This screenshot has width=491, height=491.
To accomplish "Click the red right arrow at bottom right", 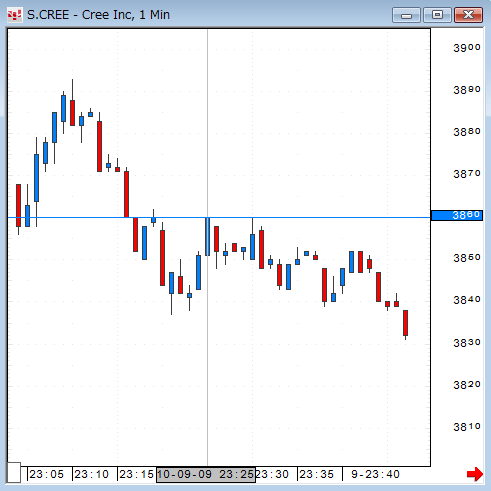I will [x=475, y=474].
